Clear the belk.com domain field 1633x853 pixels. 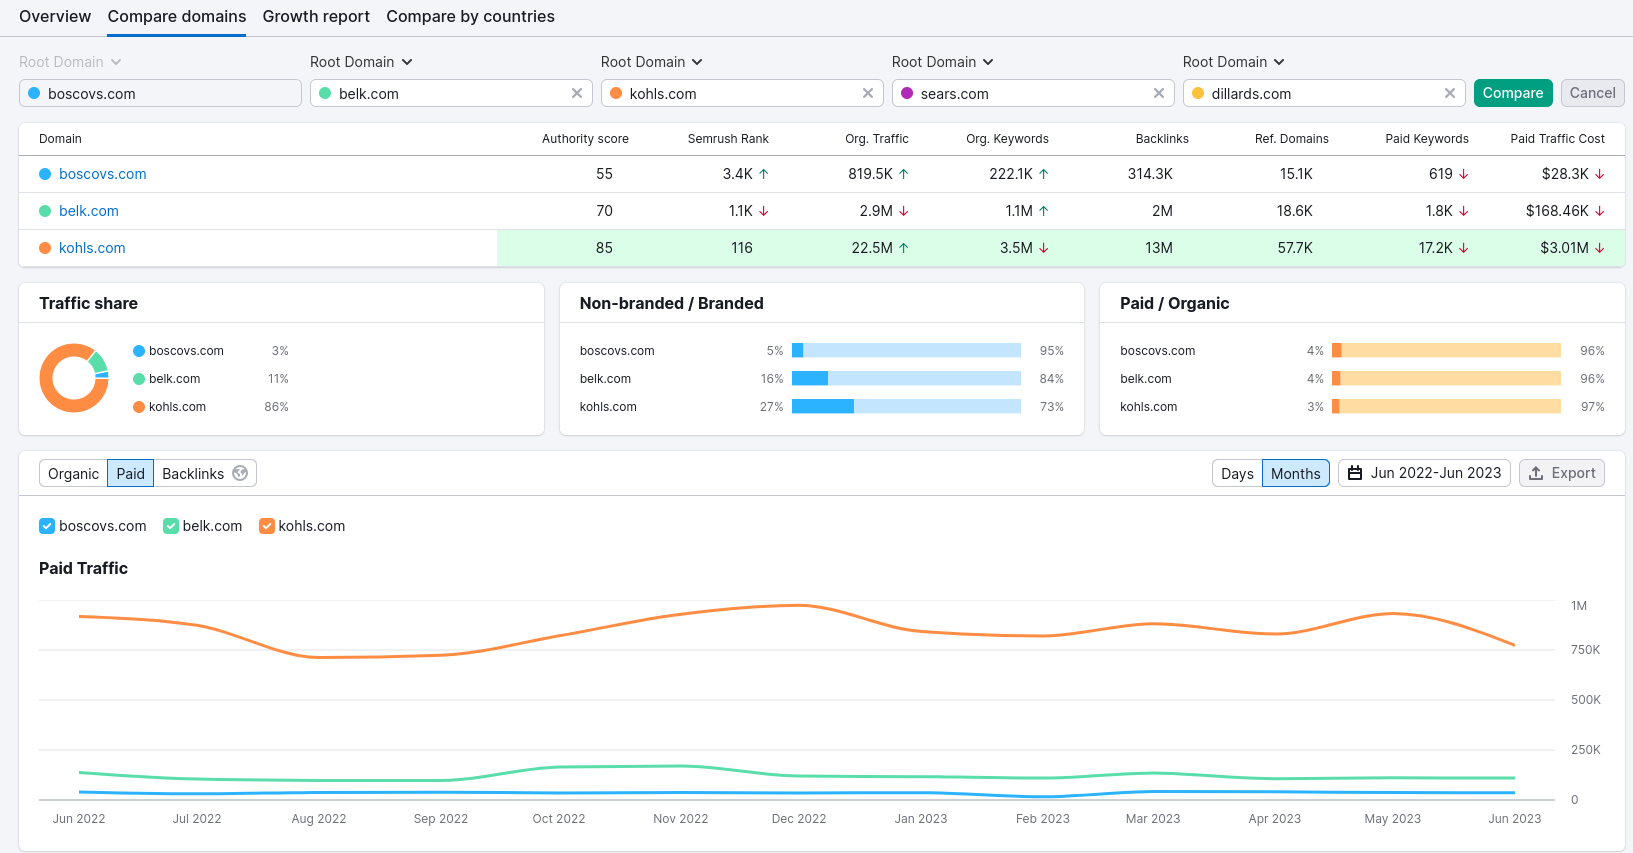click(x=577, y=93)
